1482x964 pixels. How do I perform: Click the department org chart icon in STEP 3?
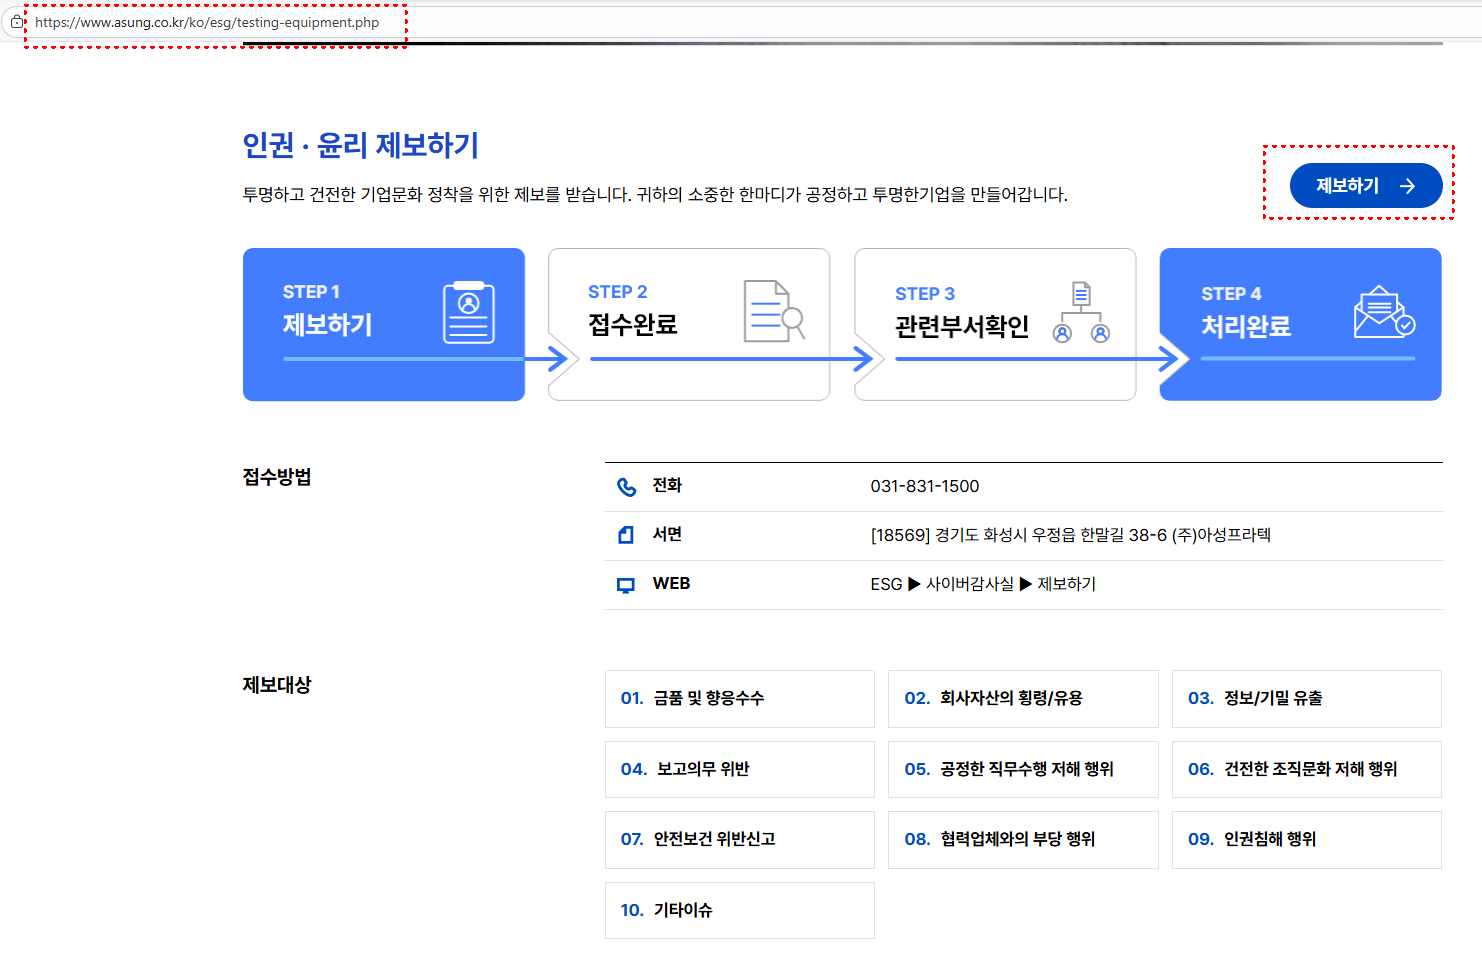click(1081, 313)
